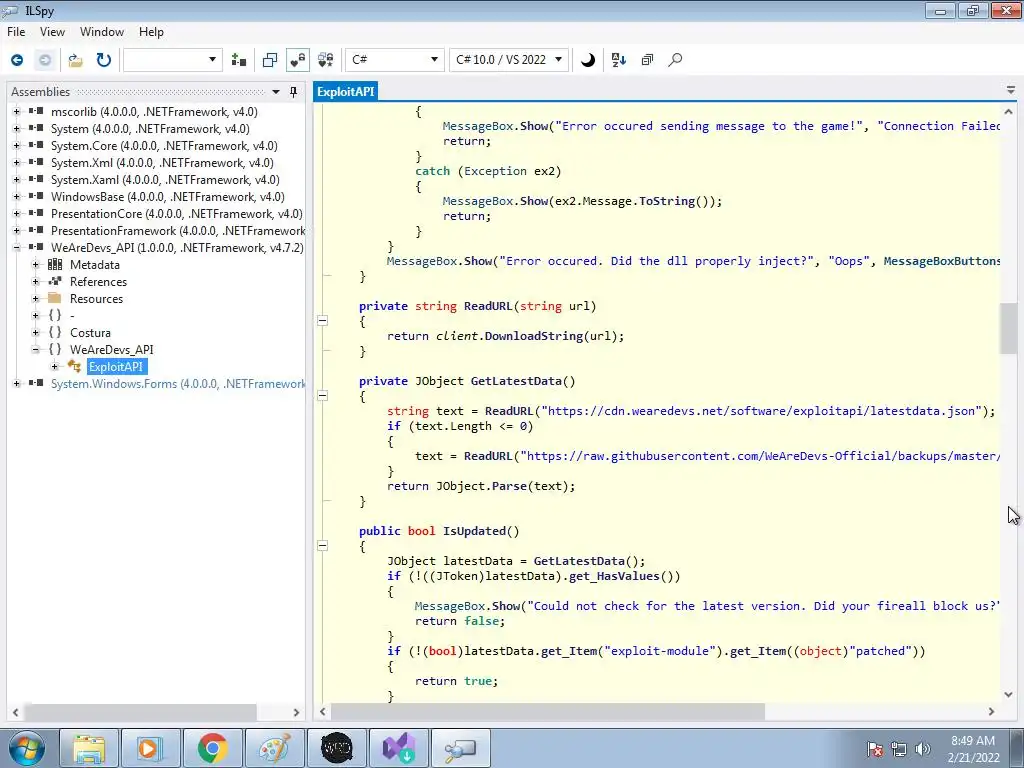Expand the ExploitAPI class node
Viewport: 1024px width, 768px height.
[x=55, y=366]
